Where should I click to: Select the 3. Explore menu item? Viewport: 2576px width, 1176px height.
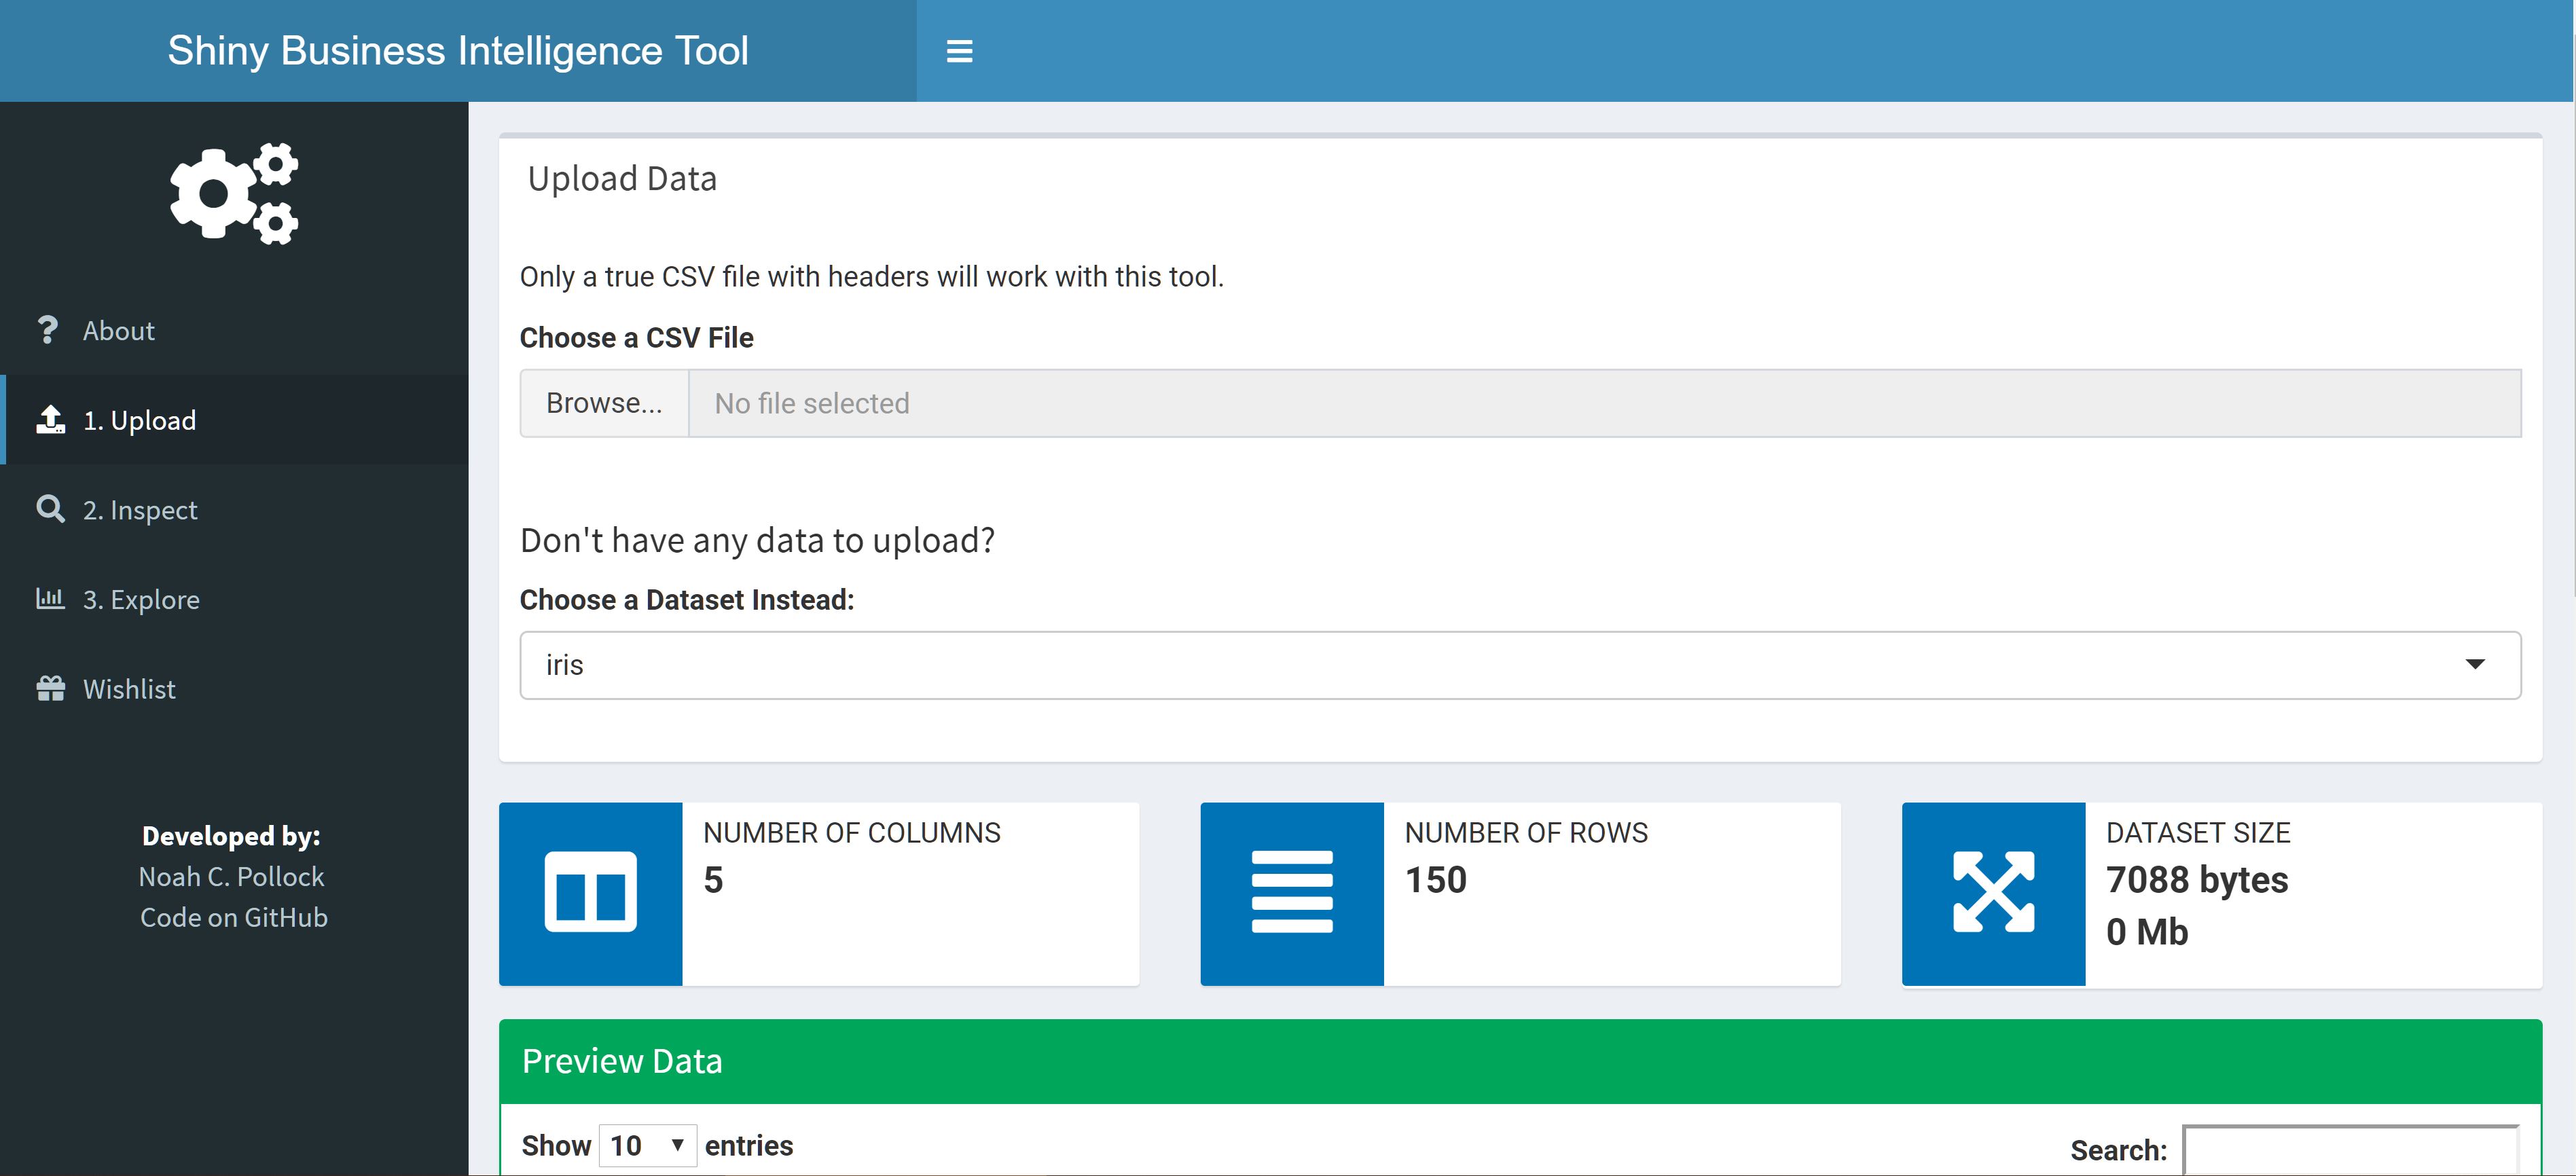[141, 599]
